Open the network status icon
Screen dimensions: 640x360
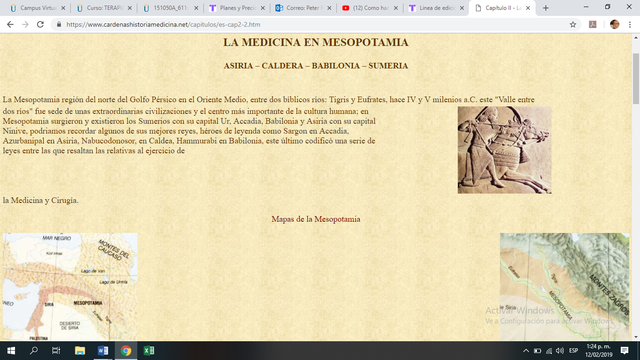click(549, 351)
